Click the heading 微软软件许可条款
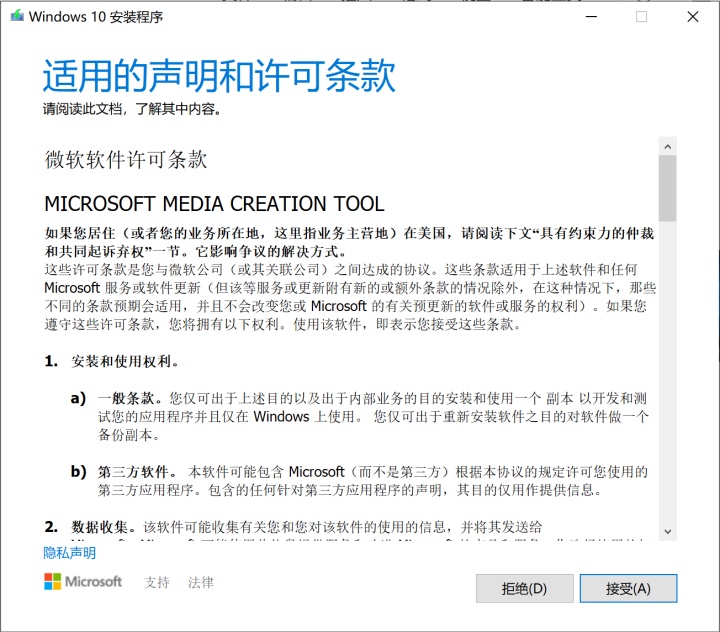Viewport: 720px width, 632px height. (x=126, y=159)
